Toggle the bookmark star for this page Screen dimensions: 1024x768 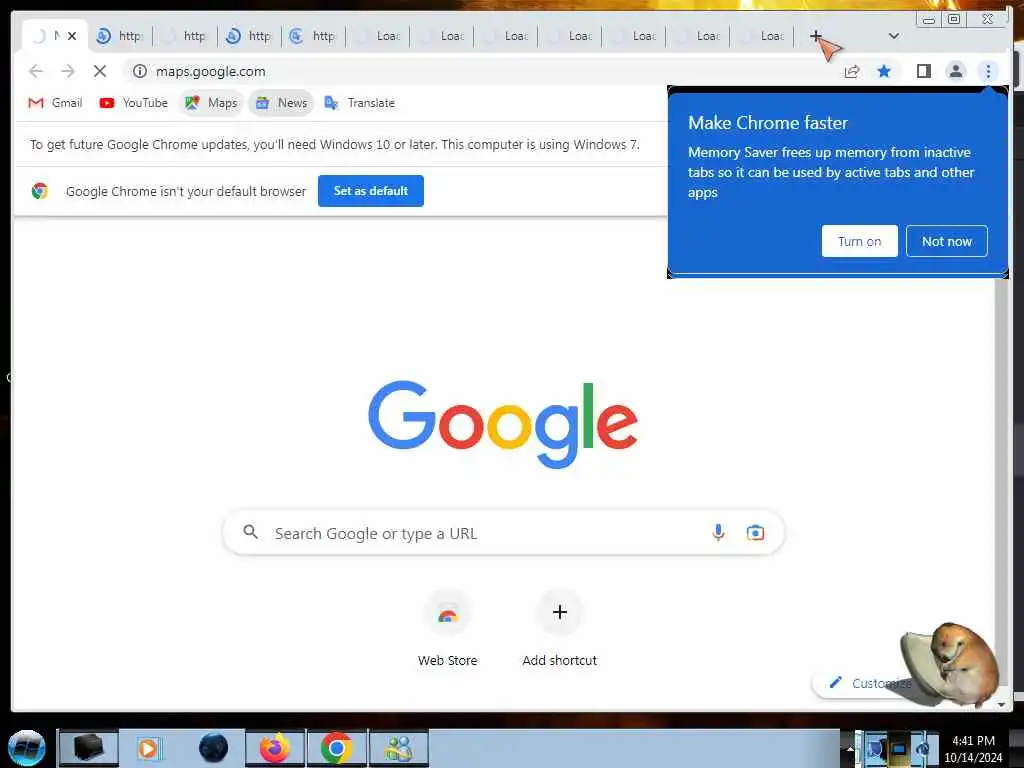(x=884, y=71)
